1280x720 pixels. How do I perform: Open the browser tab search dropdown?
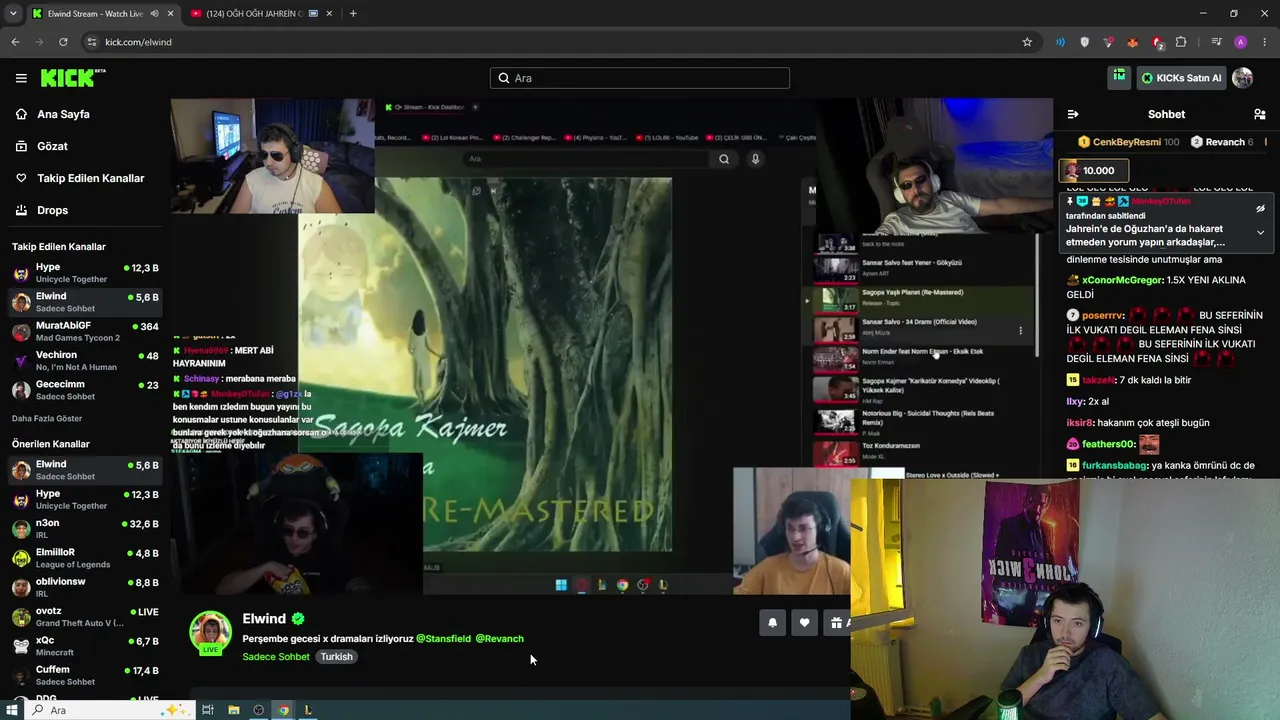pyautogui.click(x=12, y=14)
